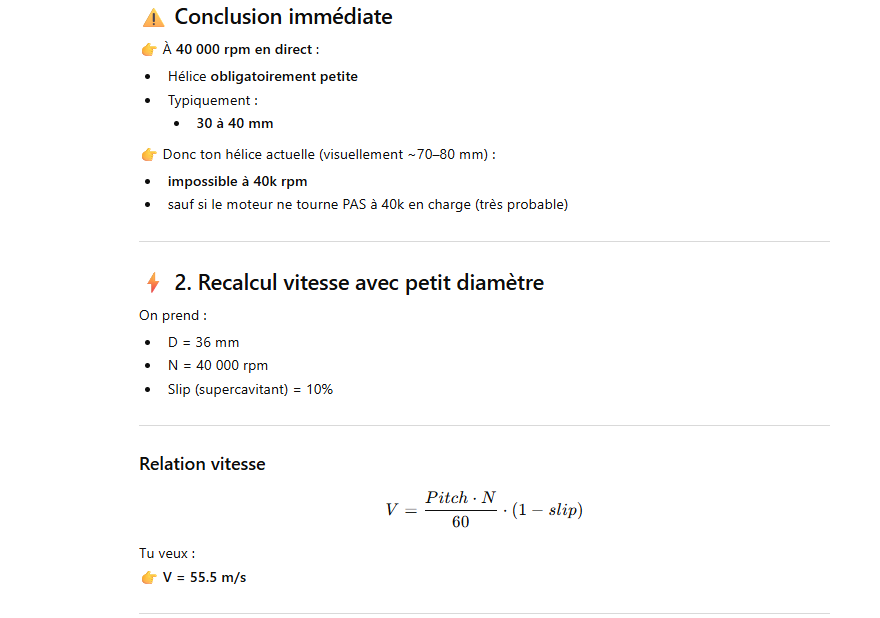The width and height of the screenshot is (880, 618).
Task: Click the "Tu veux :" text
Action: coord(167,553)
